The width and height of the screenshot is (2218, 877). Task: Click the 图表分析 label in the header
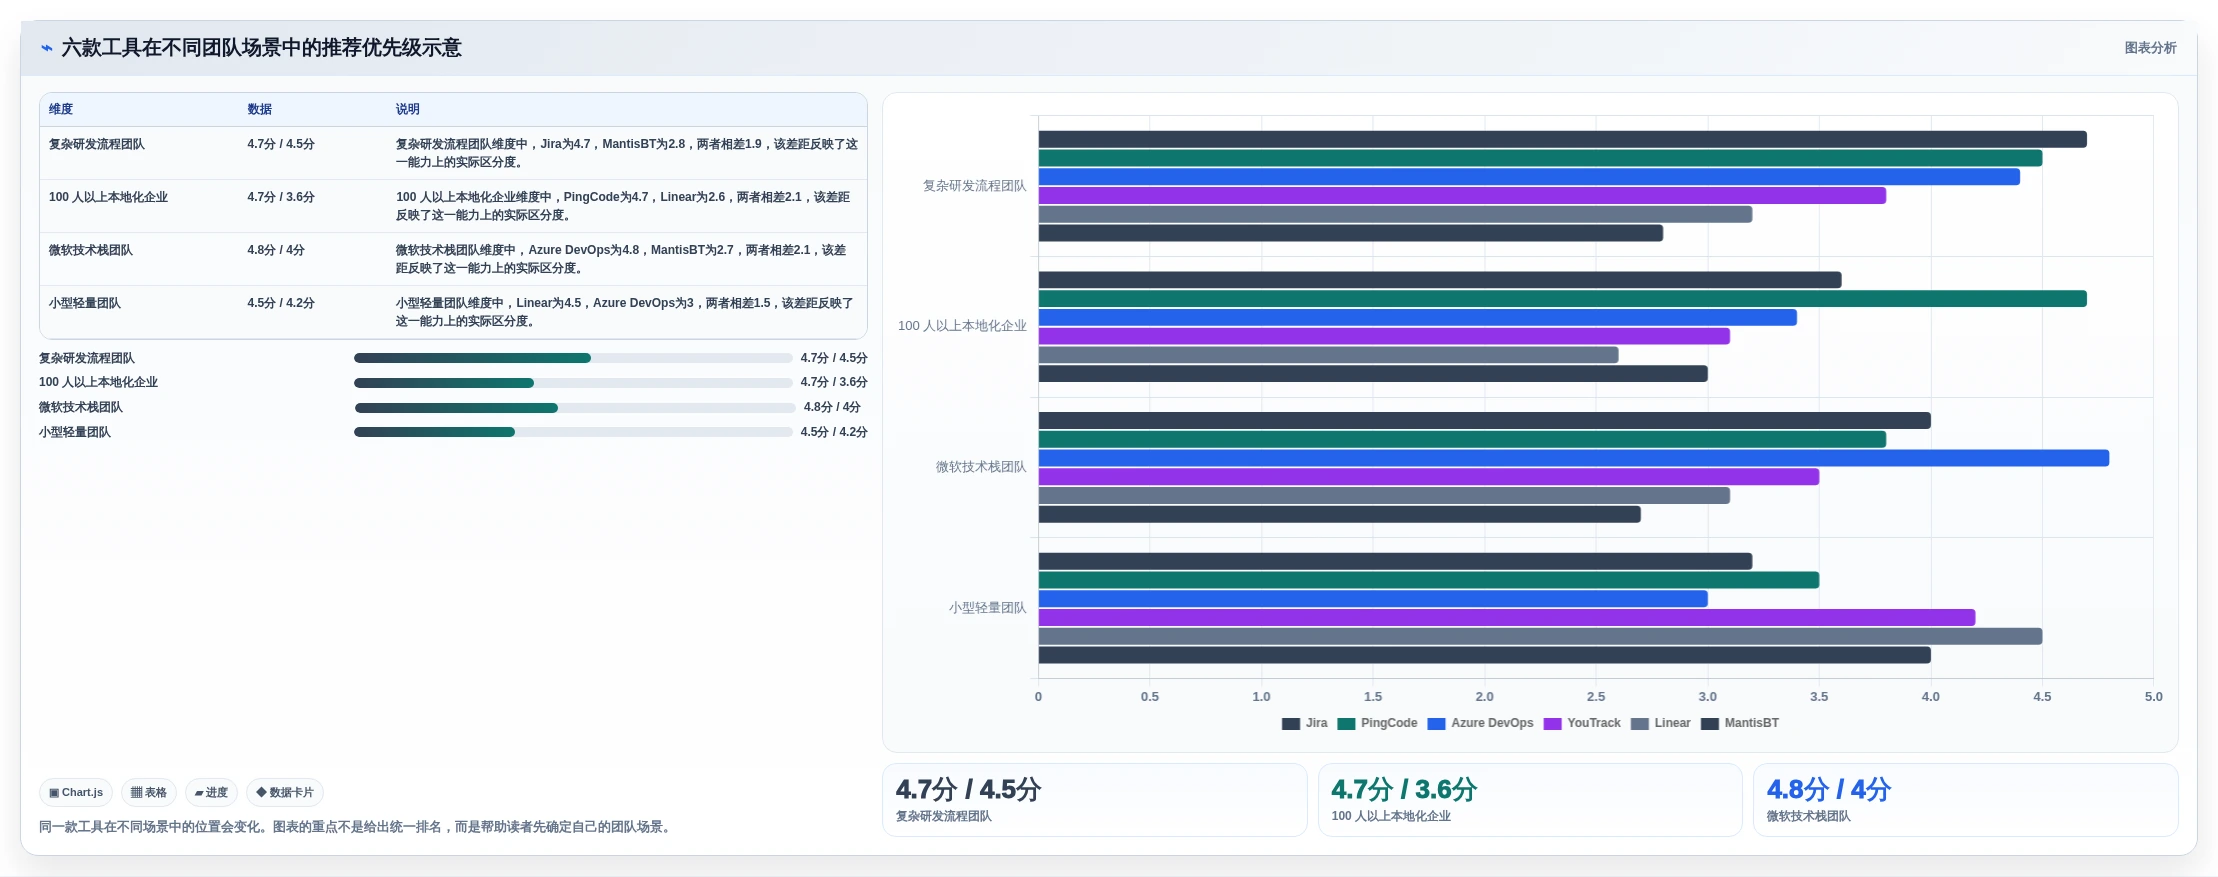[x=2150, y=48]
